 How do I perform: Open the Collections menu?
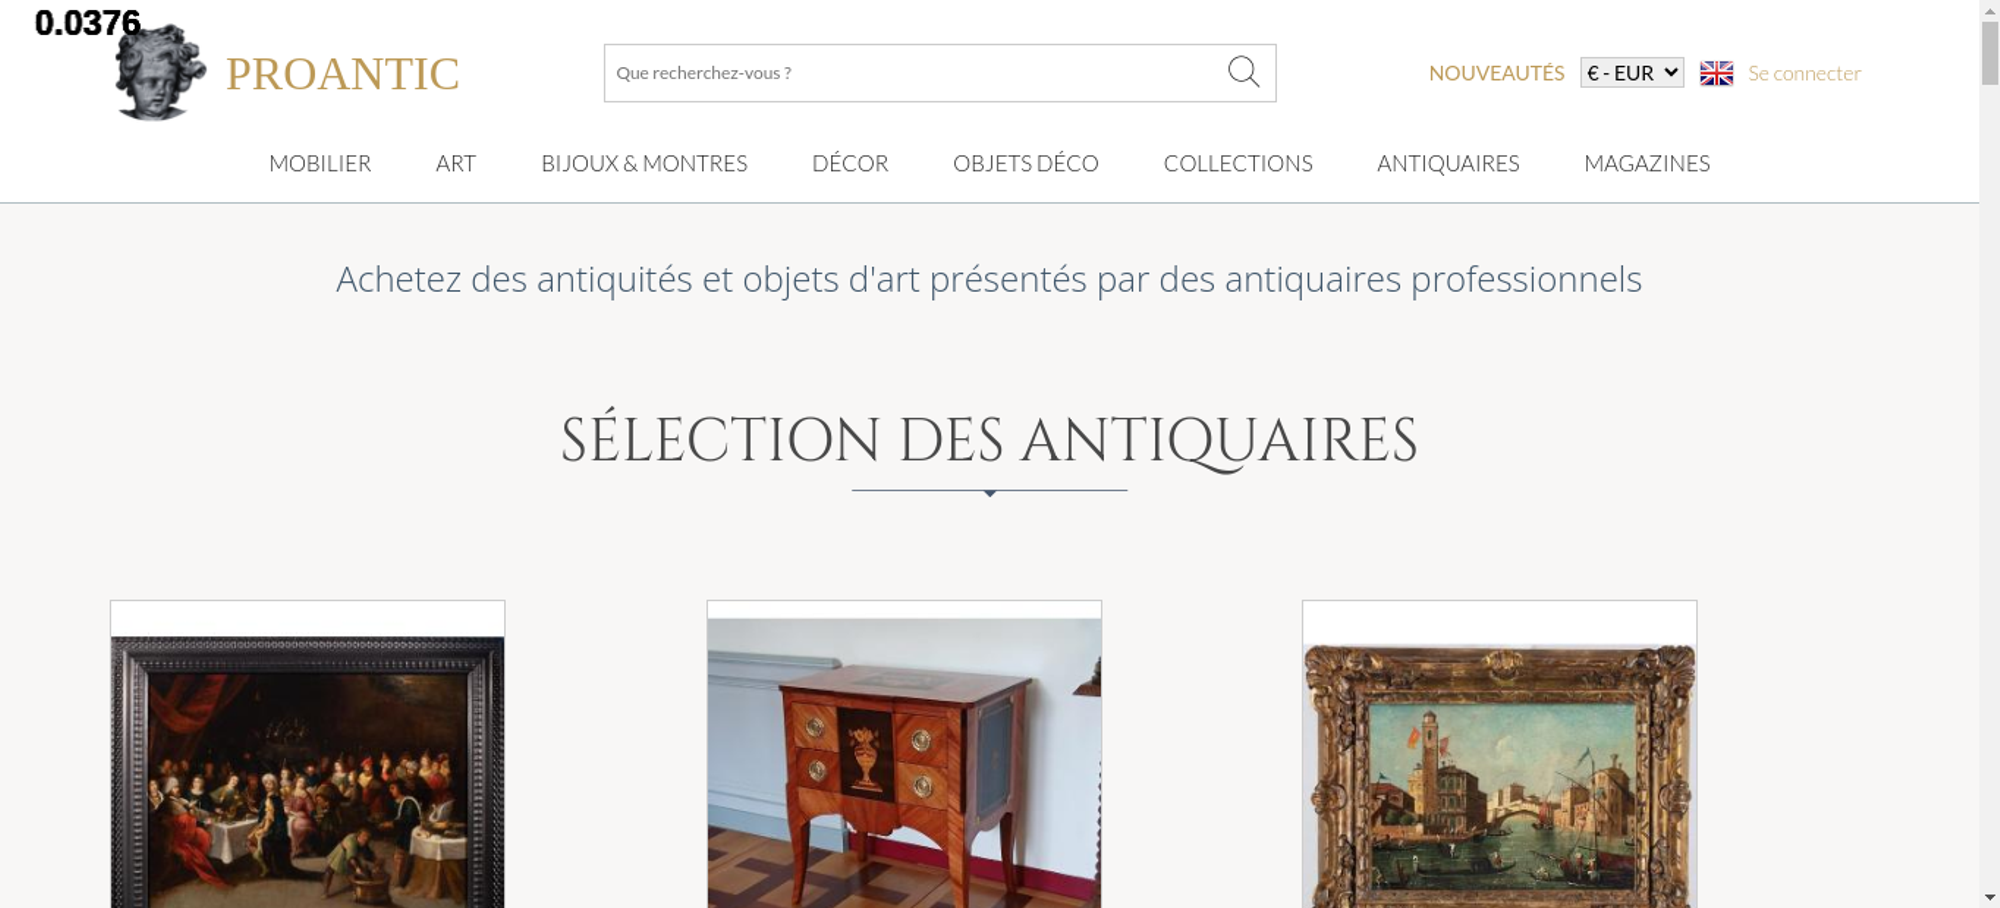pos(1238,163)
